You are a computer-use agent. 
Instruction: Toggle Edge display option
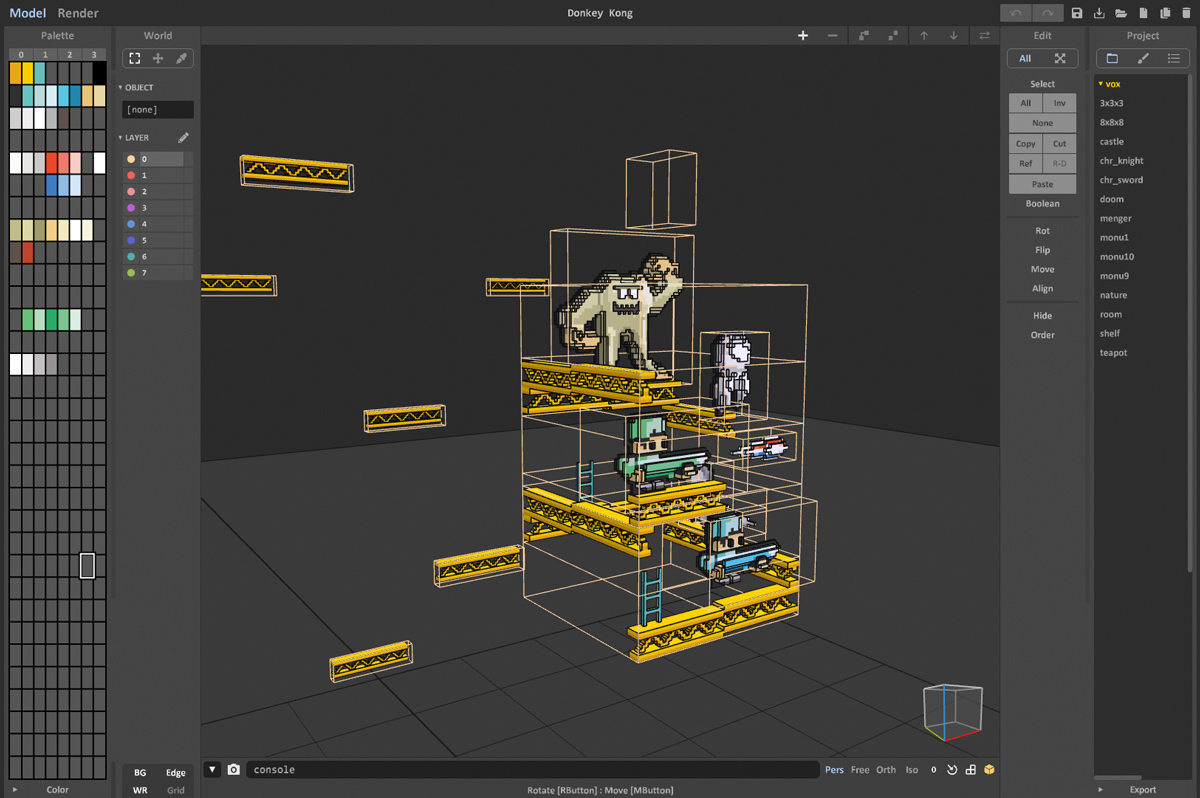tap(176, 772)
